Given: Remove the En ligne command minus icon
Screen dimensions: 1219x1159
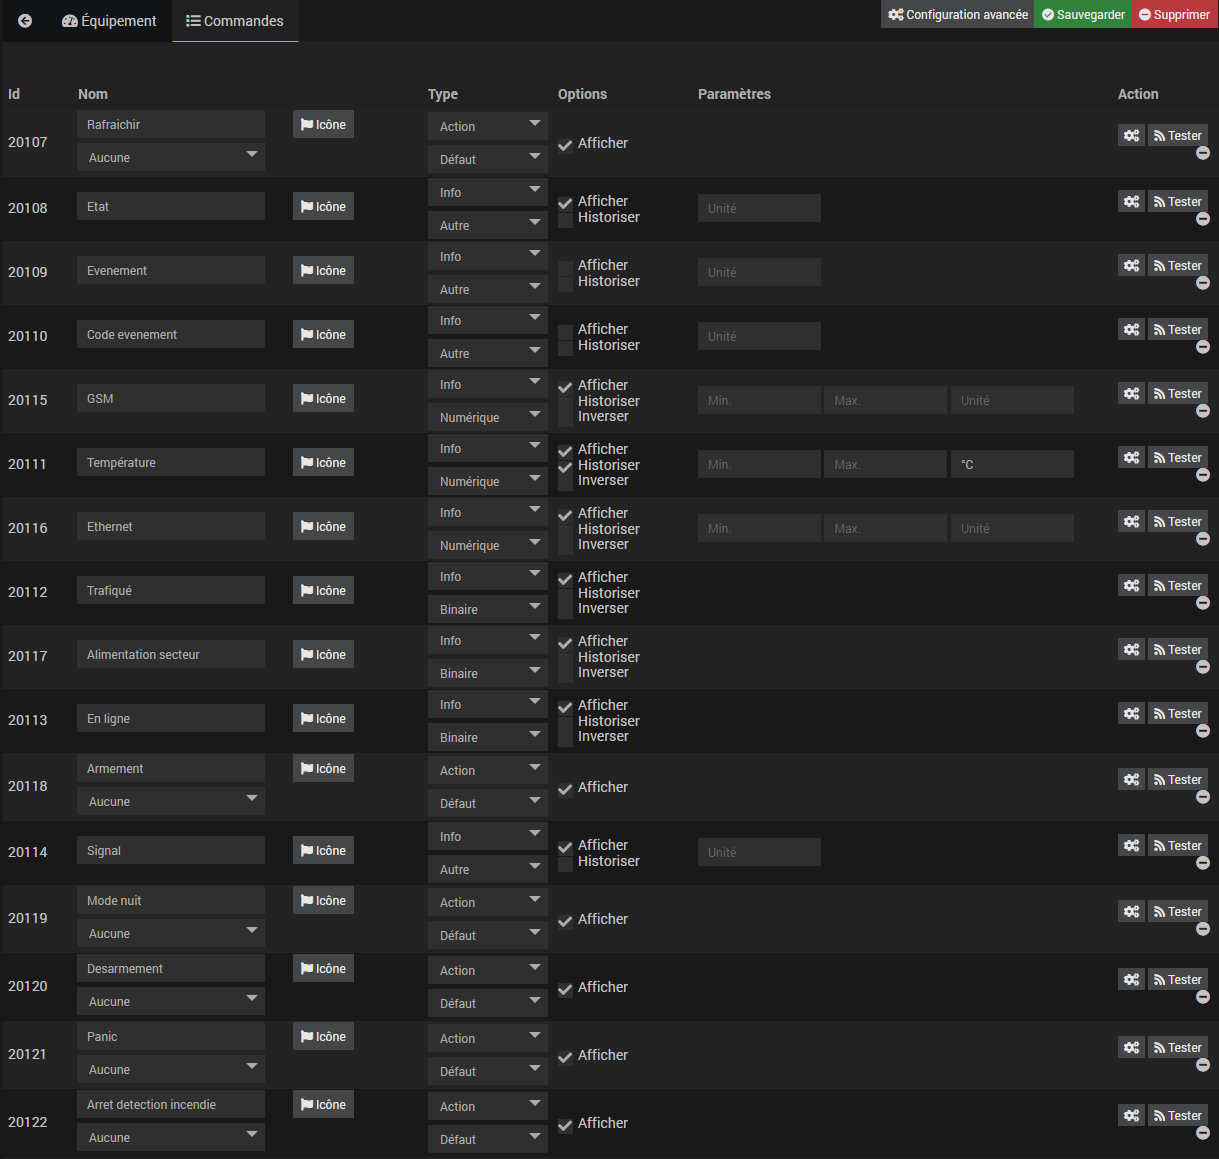Looking at the screenshot, I should (1203, 731).
